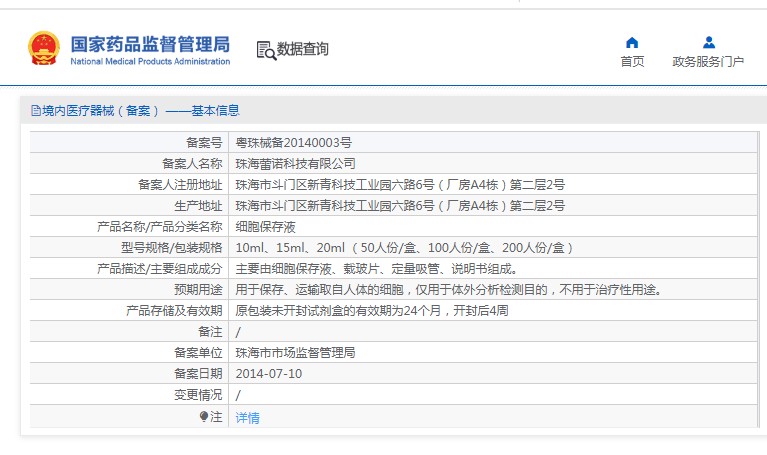Viewport: 767px width, 455px height.
Task: Click the 预期用途 label
Action: coord(199,290)
